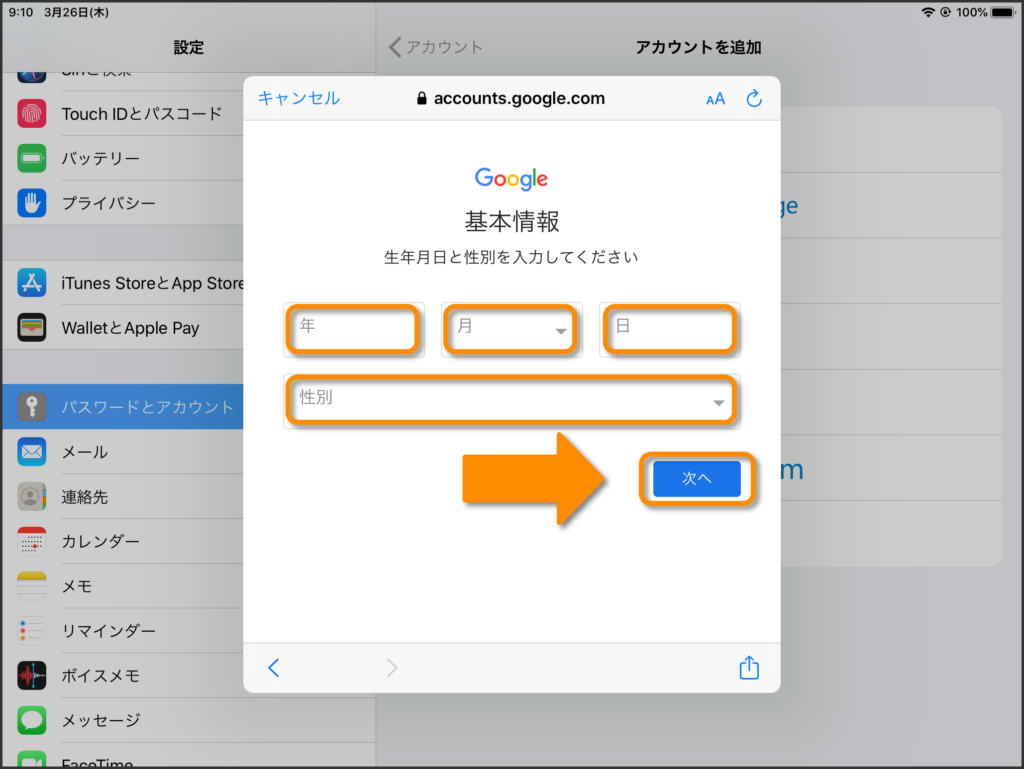
Task: Select the Wallet and Apple Pay icon
Action: click(x=32, y=328)
